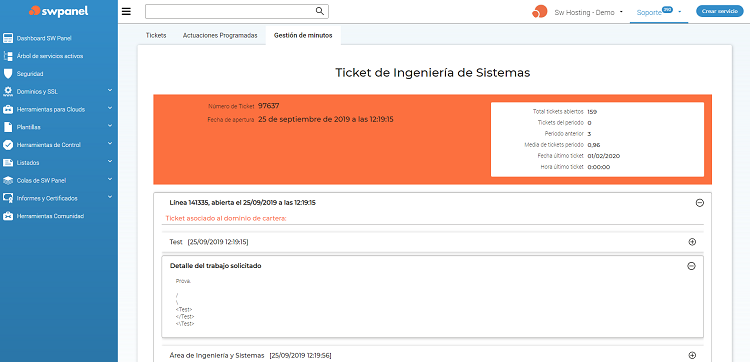Click the Herramientas para Clouds icon
The image size is (750, 362).
click(x=8, y=110)
